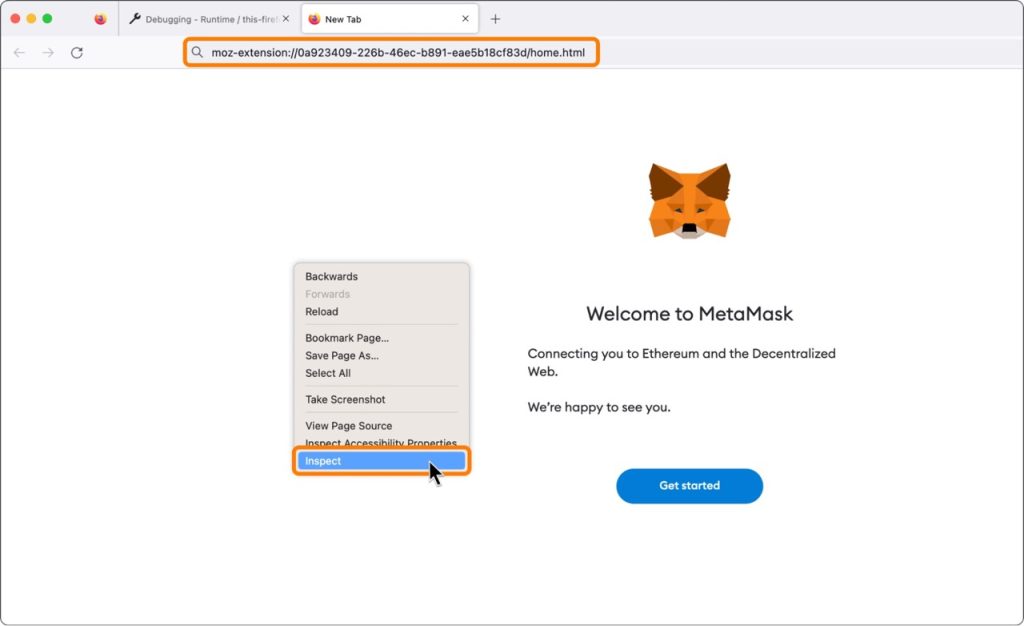Viewport: 1024px width, 626px height.
Task: Click the Get started button
Action: pyautogui.click(x=689, y=485)
